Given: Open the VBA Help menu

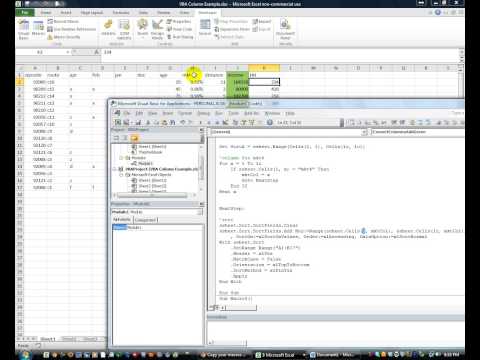Looking at the screenshot, I should pos(290,114).
